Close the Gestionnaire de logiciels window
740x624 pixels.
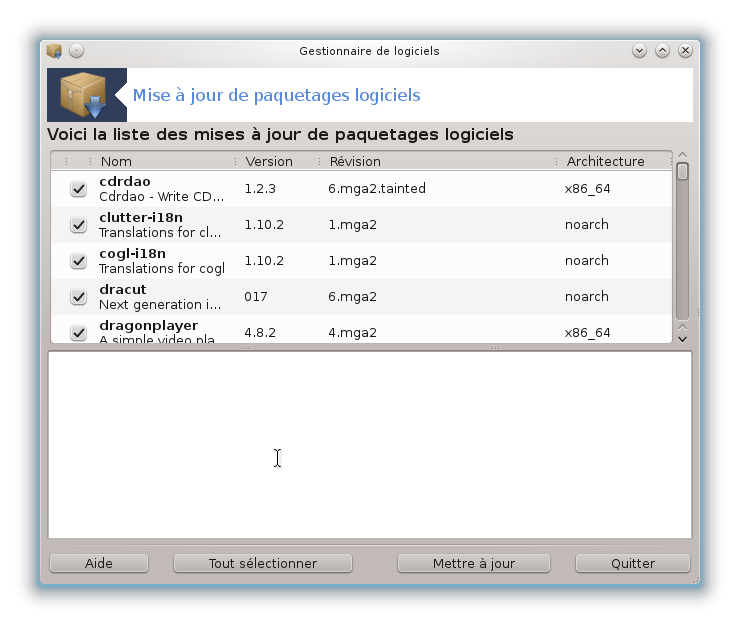[685, 51]
